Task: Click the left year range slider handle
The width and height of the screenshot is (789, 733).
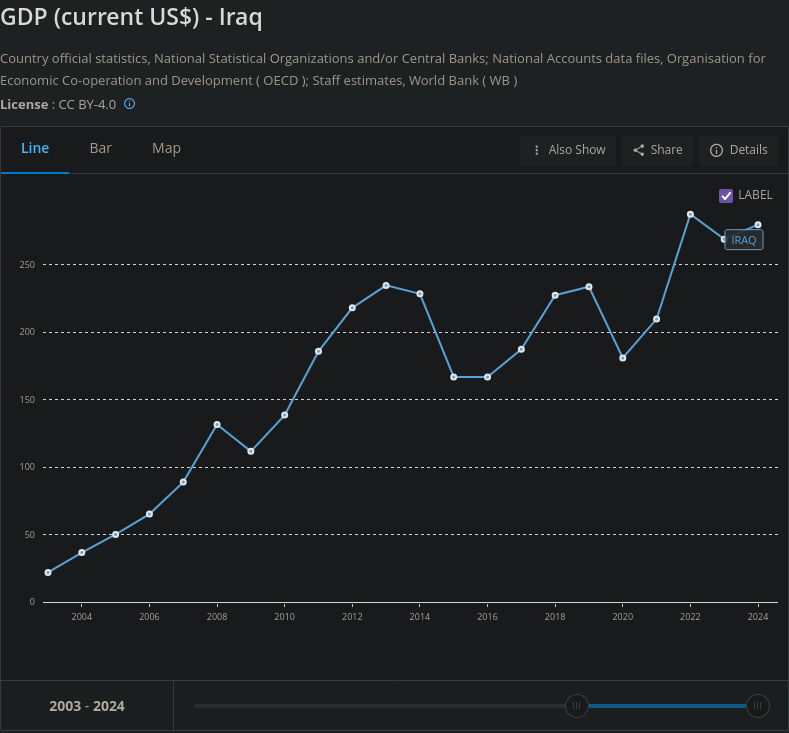Action: (x=576, y=706)
